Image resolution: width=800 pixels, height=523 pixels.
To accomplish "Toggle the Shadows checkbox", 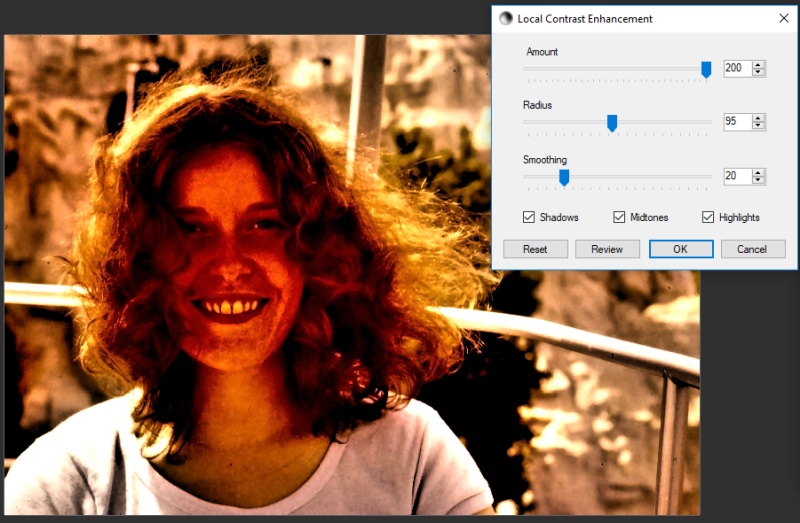I will (529, 217).
